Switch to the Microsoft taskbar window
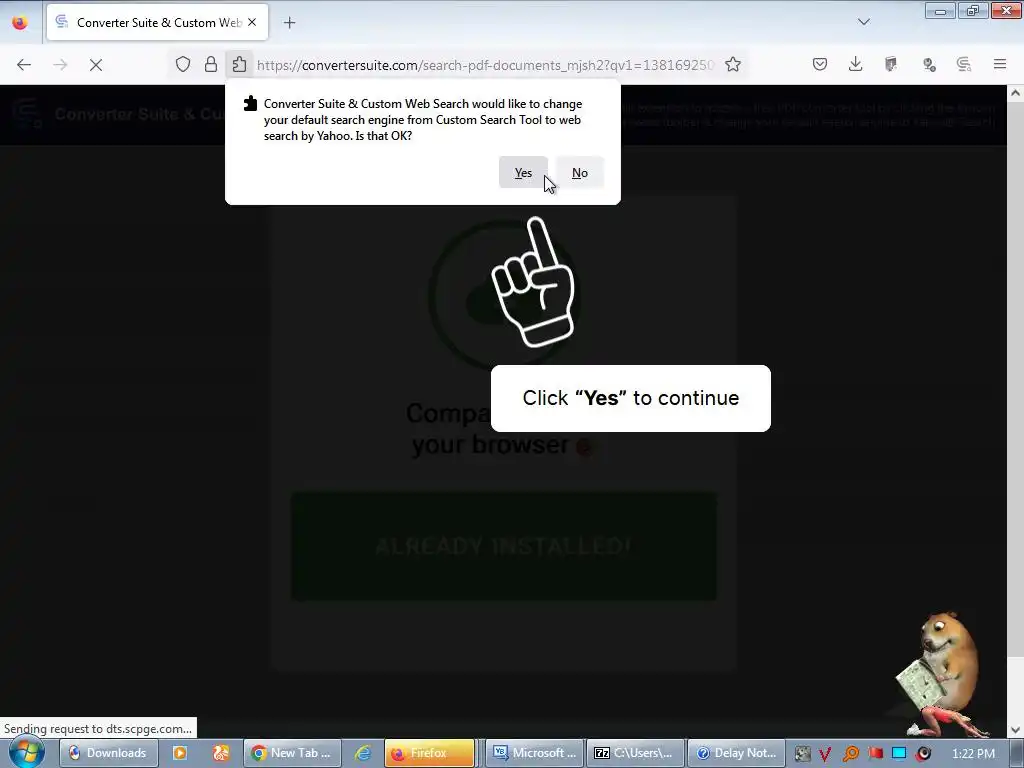This screenshot has width=1024, height=768. (x=534, y=753)
